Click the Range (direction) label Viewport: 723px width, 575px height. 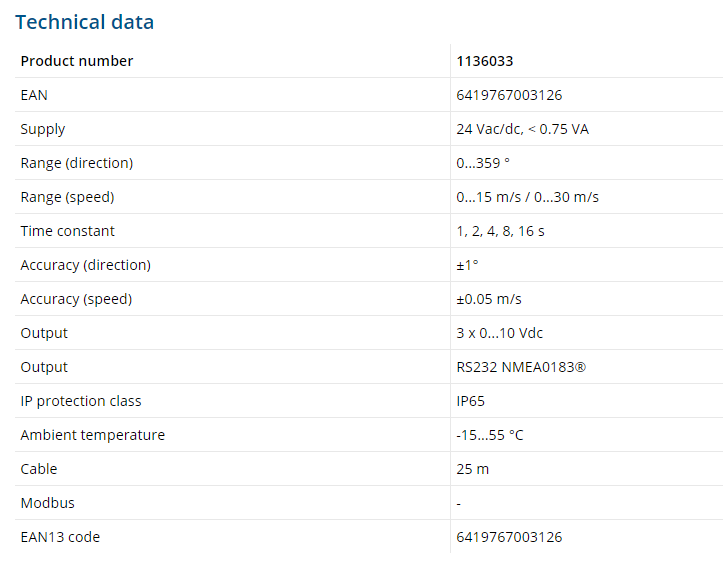coord(77,163)
